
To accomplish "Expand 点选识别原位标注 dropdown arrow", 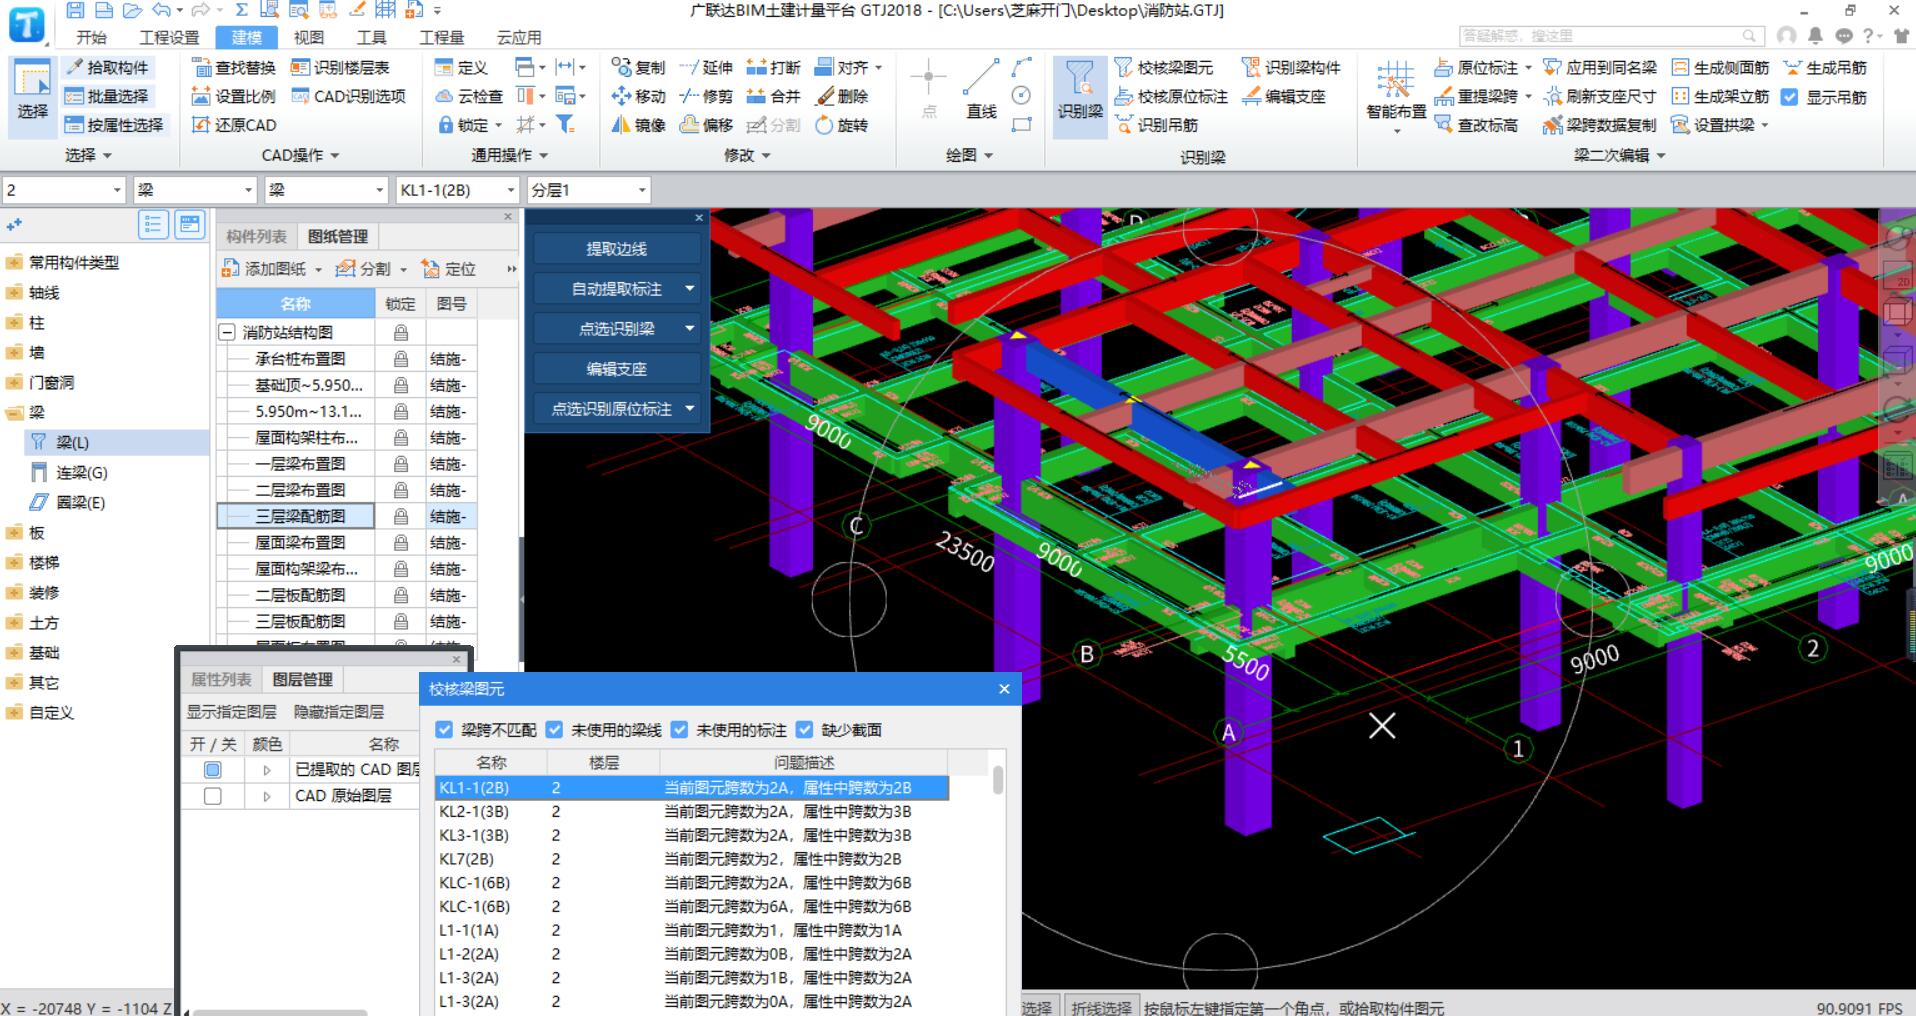I will (690, 409).
